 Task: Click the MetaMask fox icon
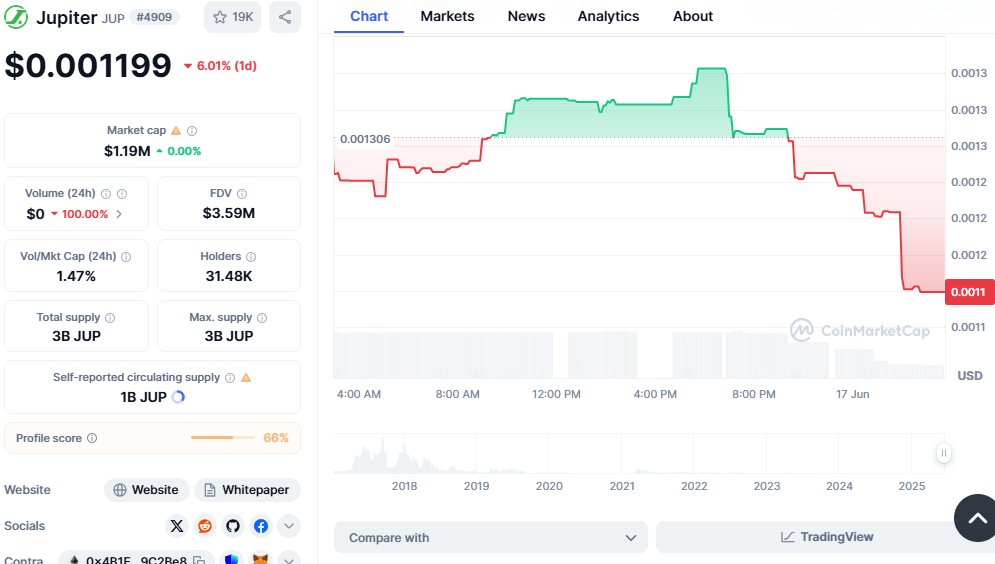(260, 560)
